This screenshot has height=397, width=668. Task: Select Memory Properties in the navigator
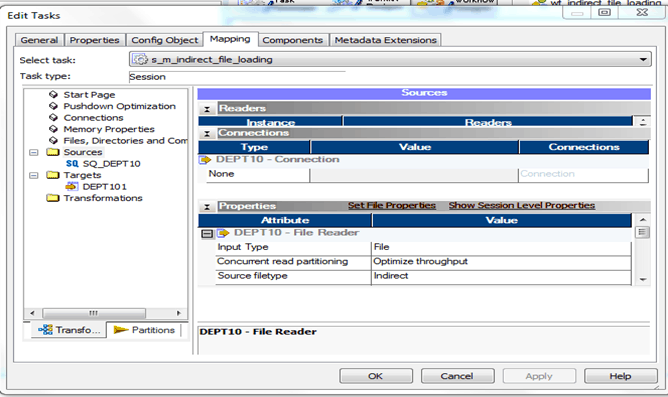point(109,129)
